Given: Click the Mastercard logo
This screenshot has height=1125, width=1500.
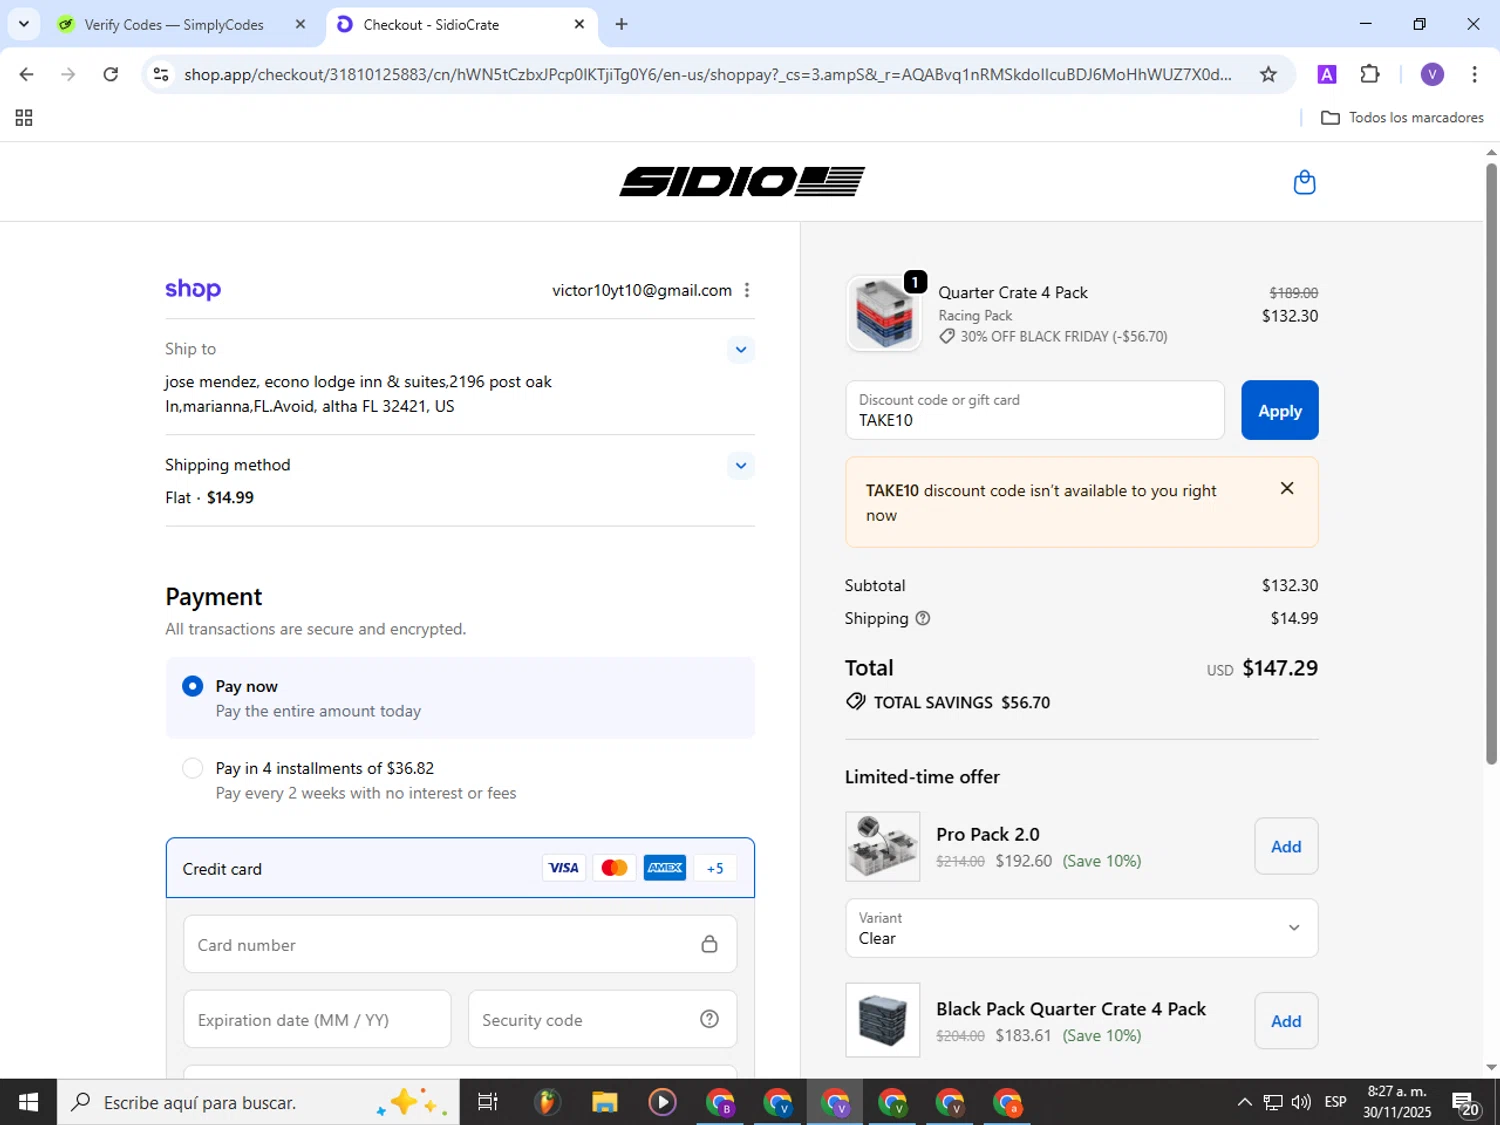Looking at the screenshot, I should (x=614, y=868).
